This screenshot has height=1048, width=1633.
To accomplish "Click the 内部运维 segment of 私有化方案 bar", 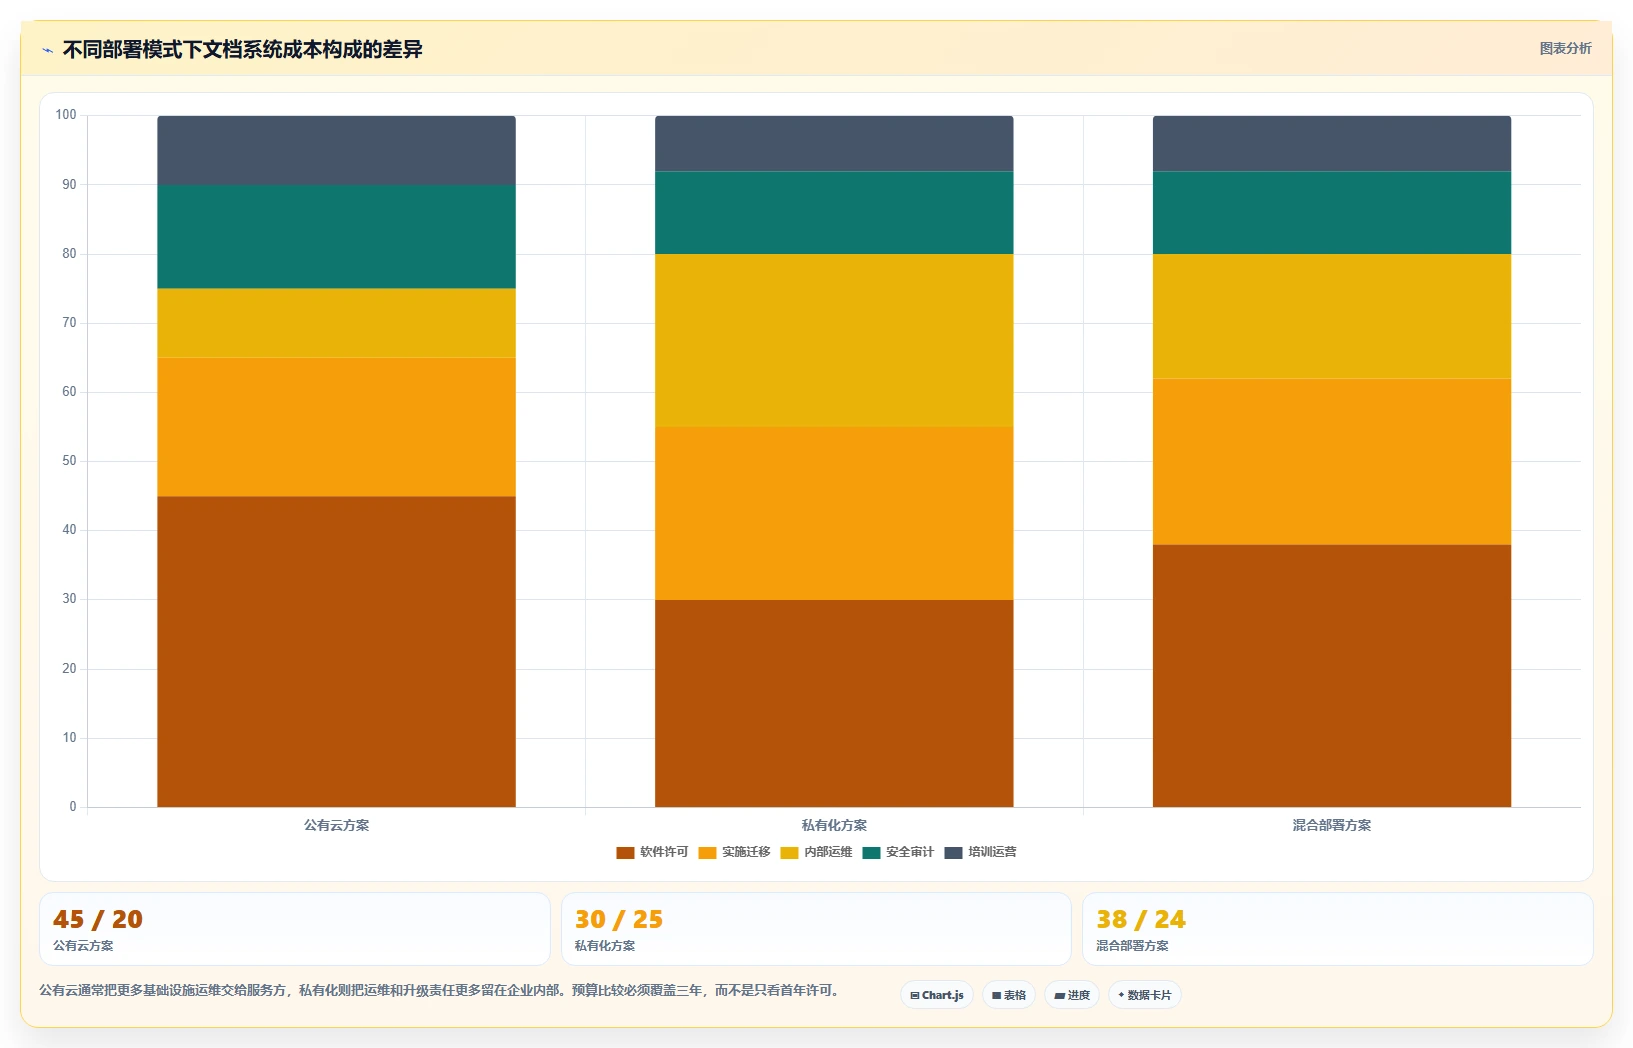I will (x=834, y=340).
